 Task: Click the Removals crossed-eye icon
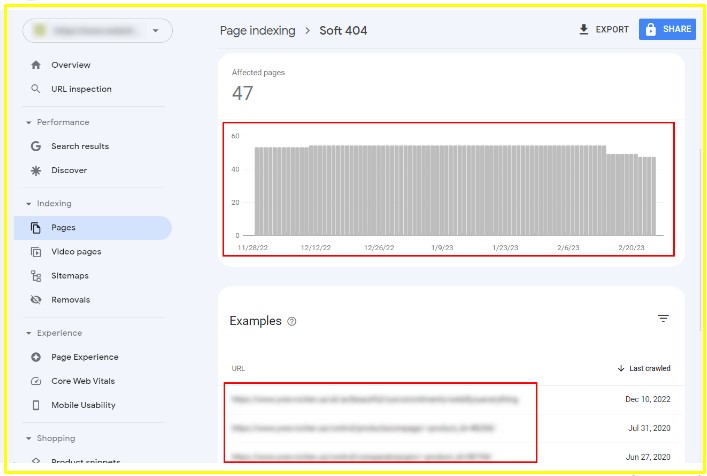click(x=36, y=300)
